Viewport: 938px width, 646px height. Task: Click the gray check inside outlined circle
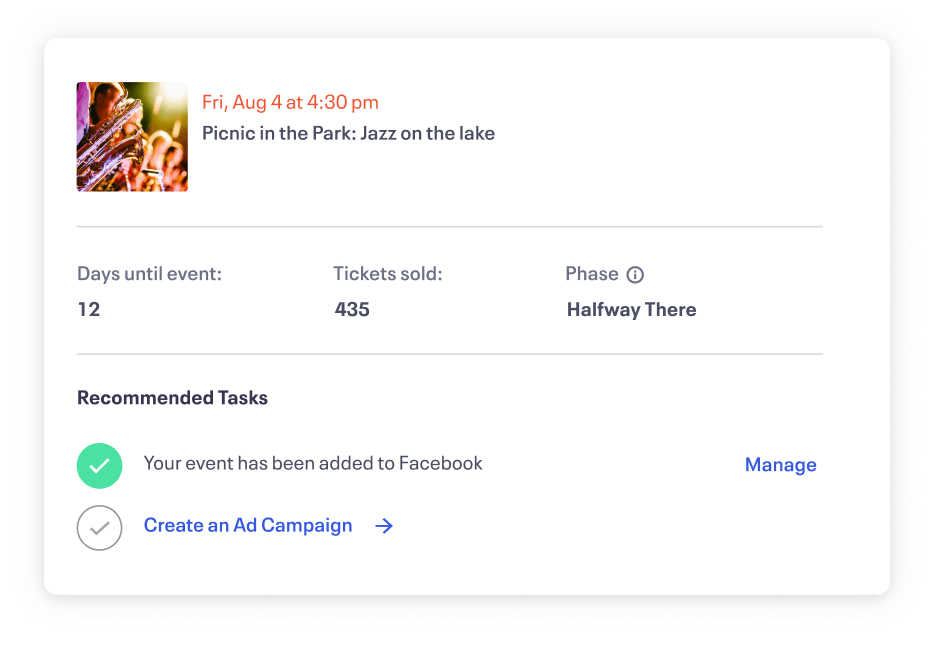(99, 528)
